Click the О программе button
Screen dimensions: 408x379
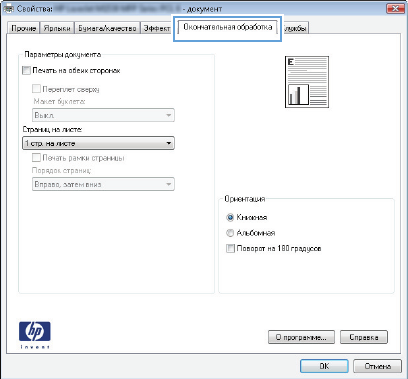[301, 337]
